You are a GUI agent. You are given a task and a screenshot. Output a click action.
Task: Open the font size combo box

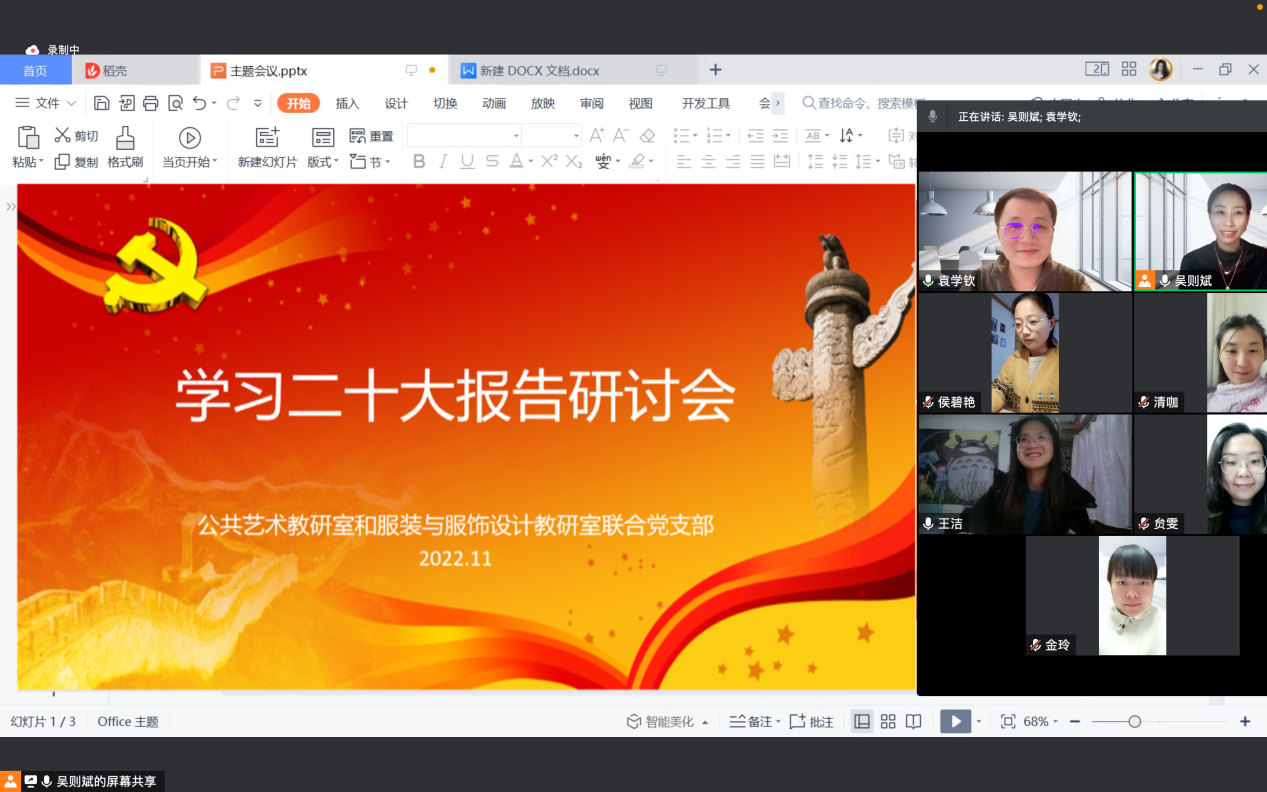click(x=552, y=136)
